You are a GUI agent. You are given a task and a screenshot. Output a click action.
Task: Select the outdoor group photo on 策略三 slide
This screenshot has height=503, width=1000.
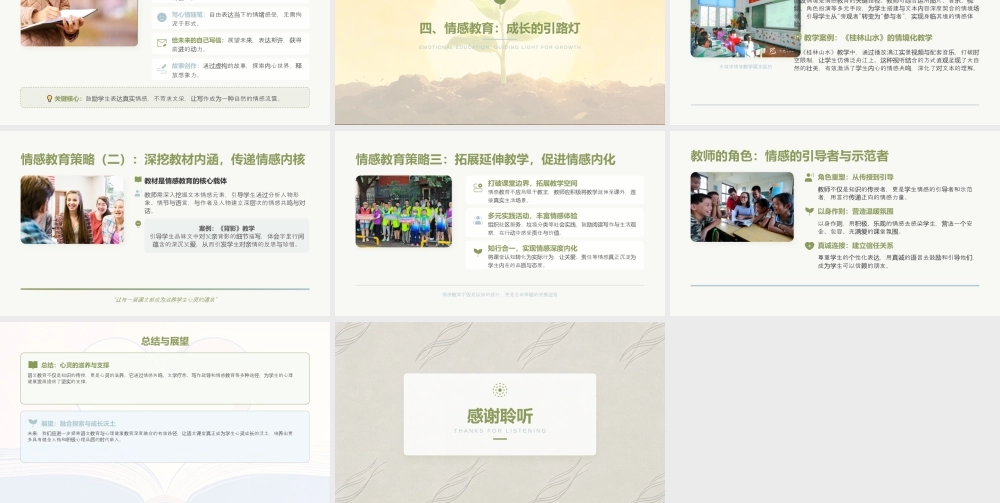tap(404, 211)
